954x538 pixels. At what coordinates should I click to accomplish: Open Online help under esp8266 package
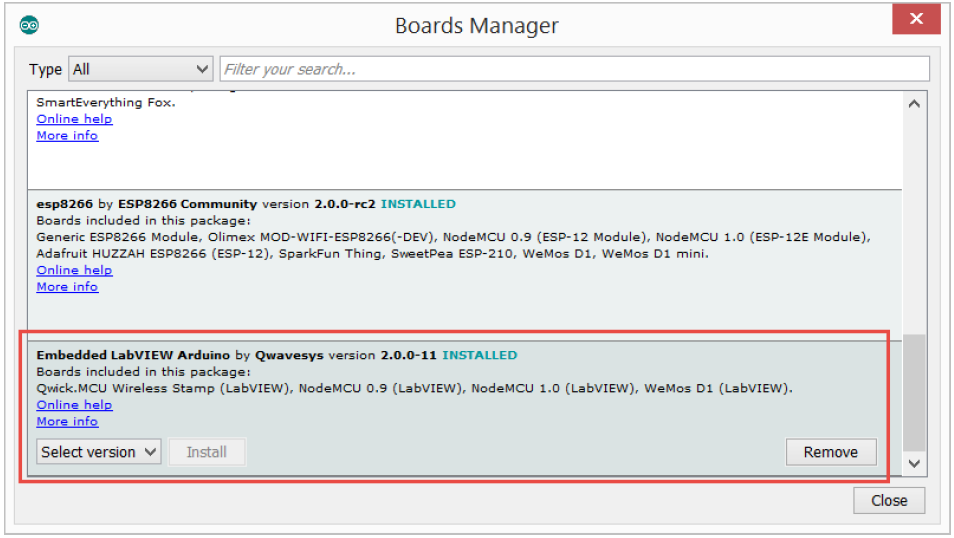click(x=74, y=270)
